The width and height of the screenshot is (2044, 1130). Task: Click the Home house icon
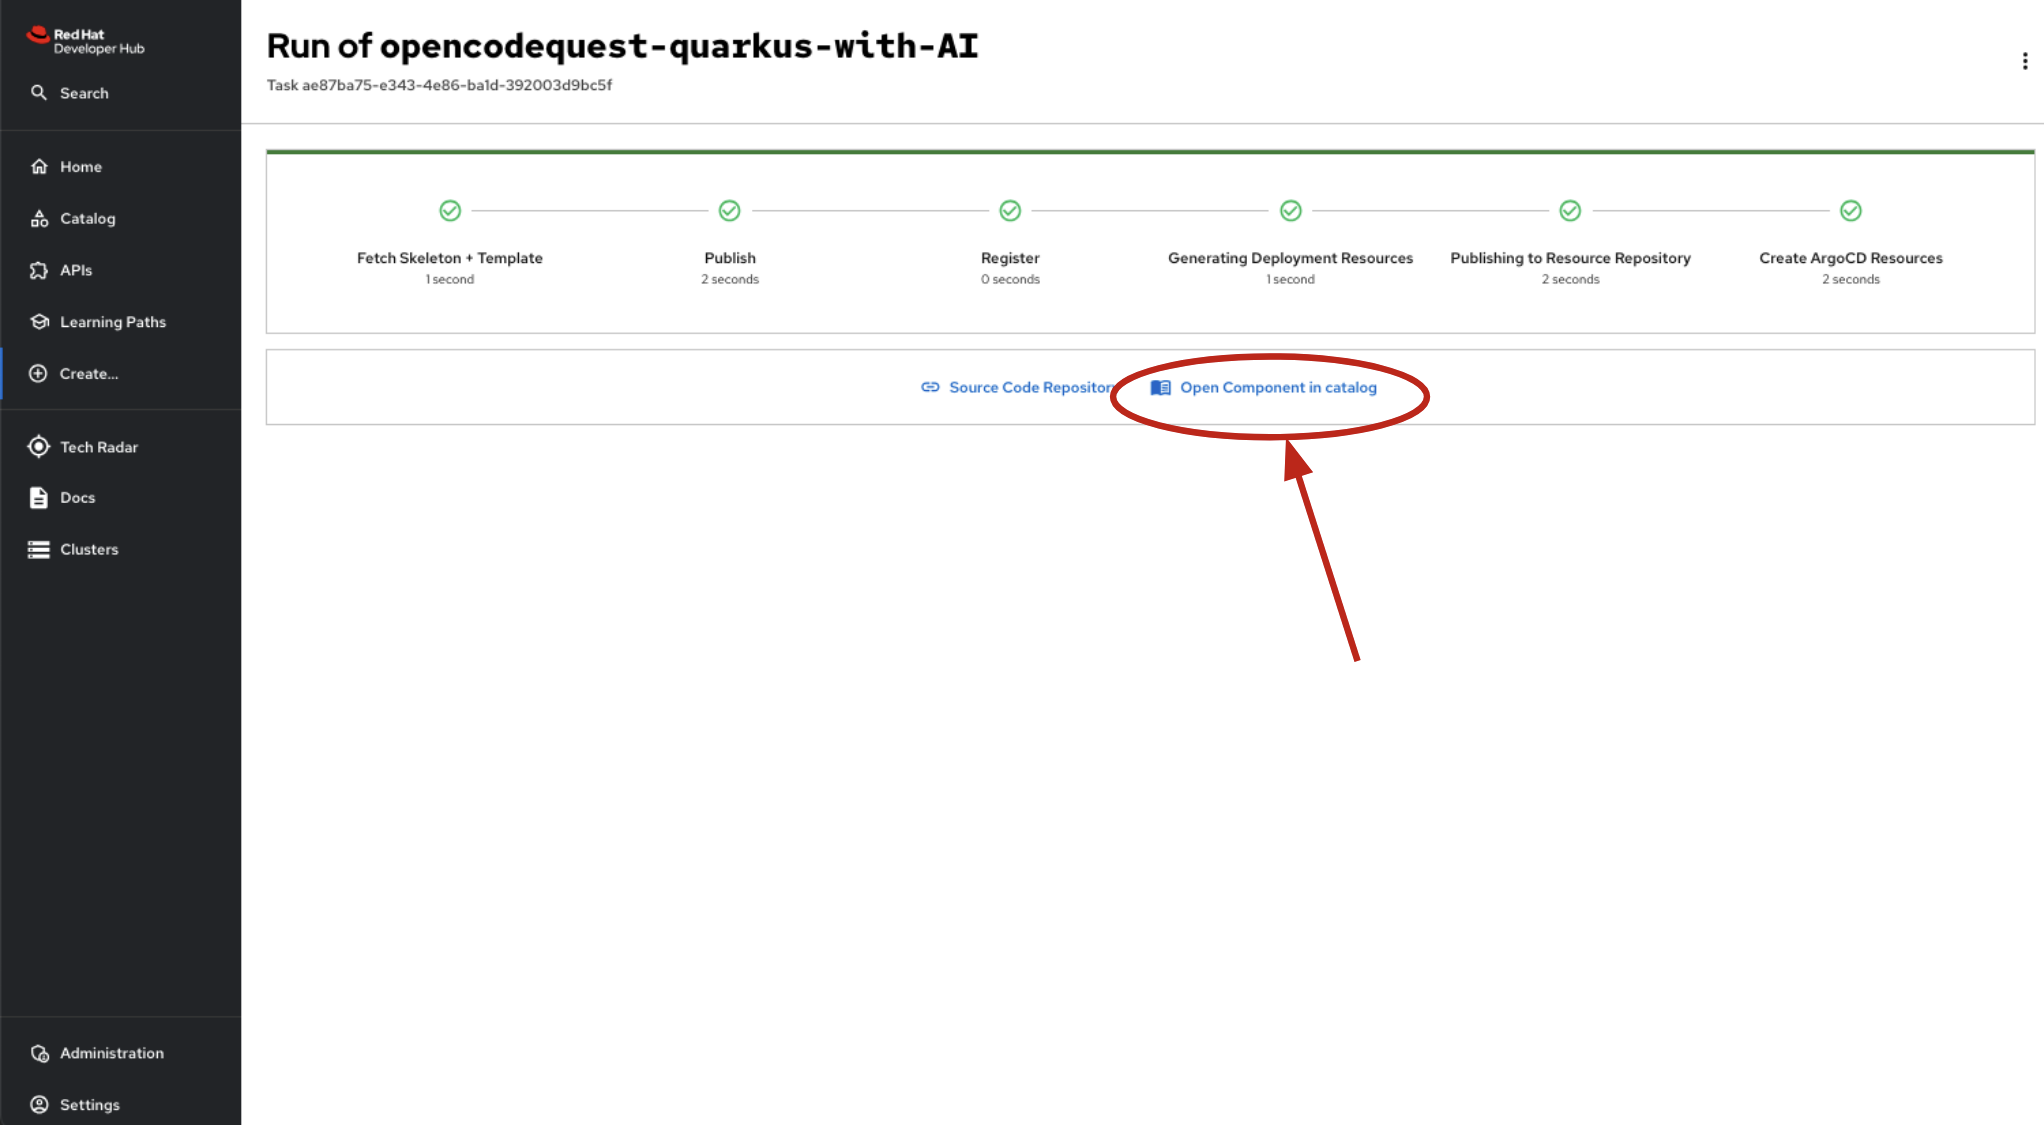coord(39,167)
